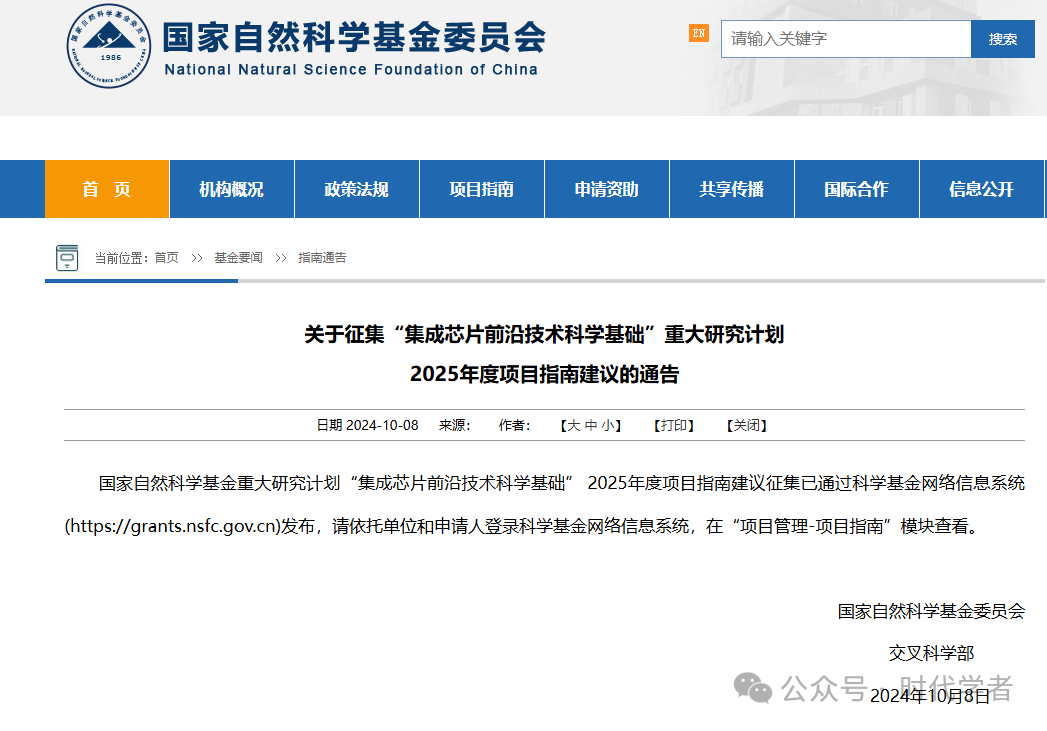The width and height of the screenshot is (1047, 731).
Task: Click the 作者: label
Action: pyautogui.click(x=514, y=425)
